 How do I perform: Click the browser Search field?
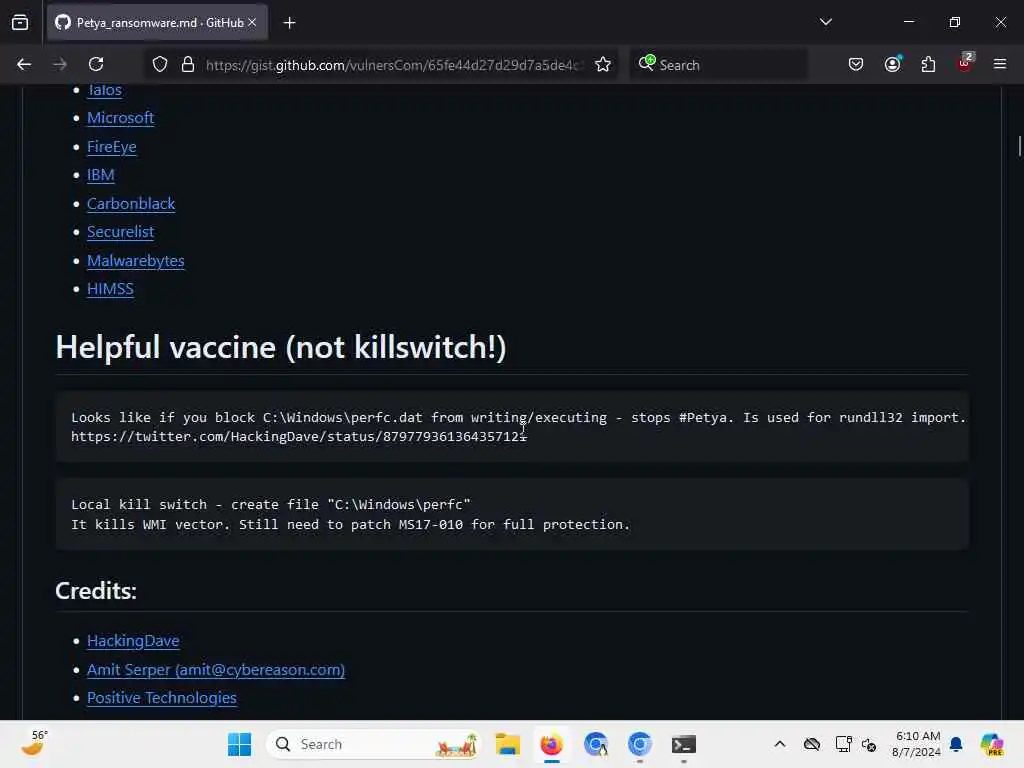[718, 65]
